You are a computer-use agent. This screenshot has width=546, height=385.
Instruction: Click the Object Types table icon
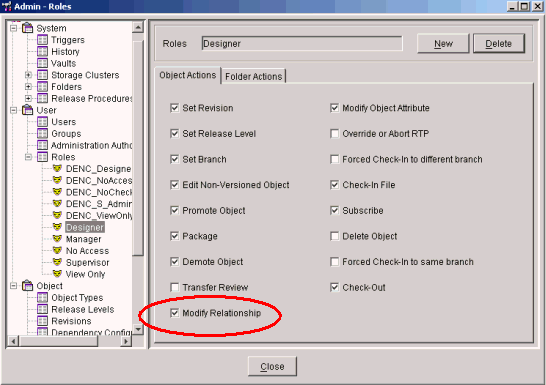[x=42, y=298]
